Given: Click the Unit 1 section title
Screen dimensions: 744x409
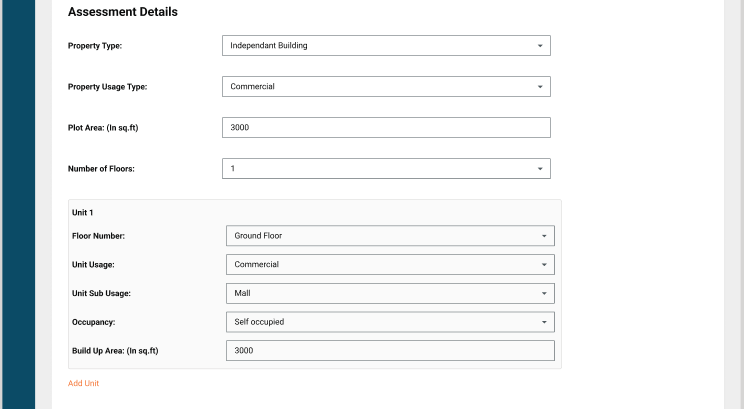Looking at the screenshot, I should coord(83,213).
